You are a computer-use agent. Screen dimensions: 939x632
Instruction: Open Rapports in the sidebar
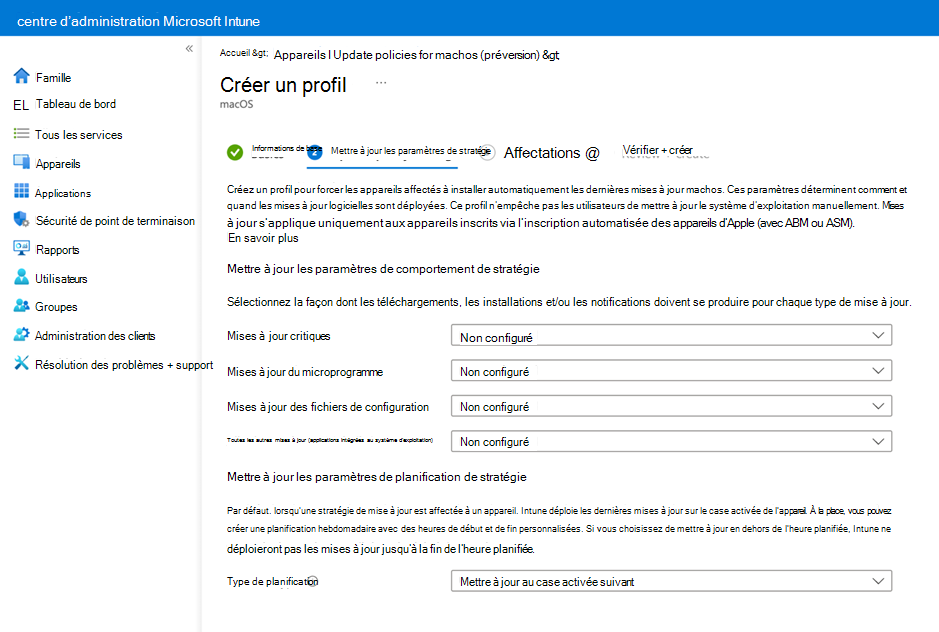[x=57, y=250]
